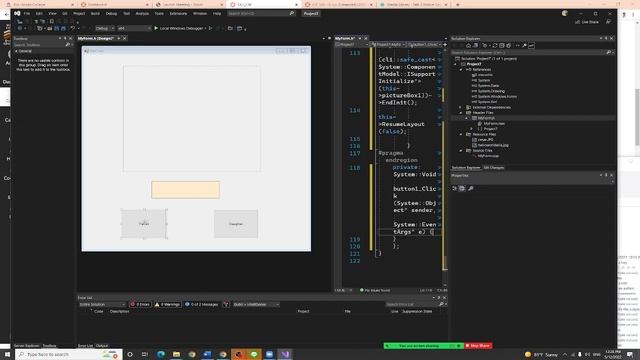Select the picture box on the form
This screenshot has height=360, width=640.
[192, 118]
